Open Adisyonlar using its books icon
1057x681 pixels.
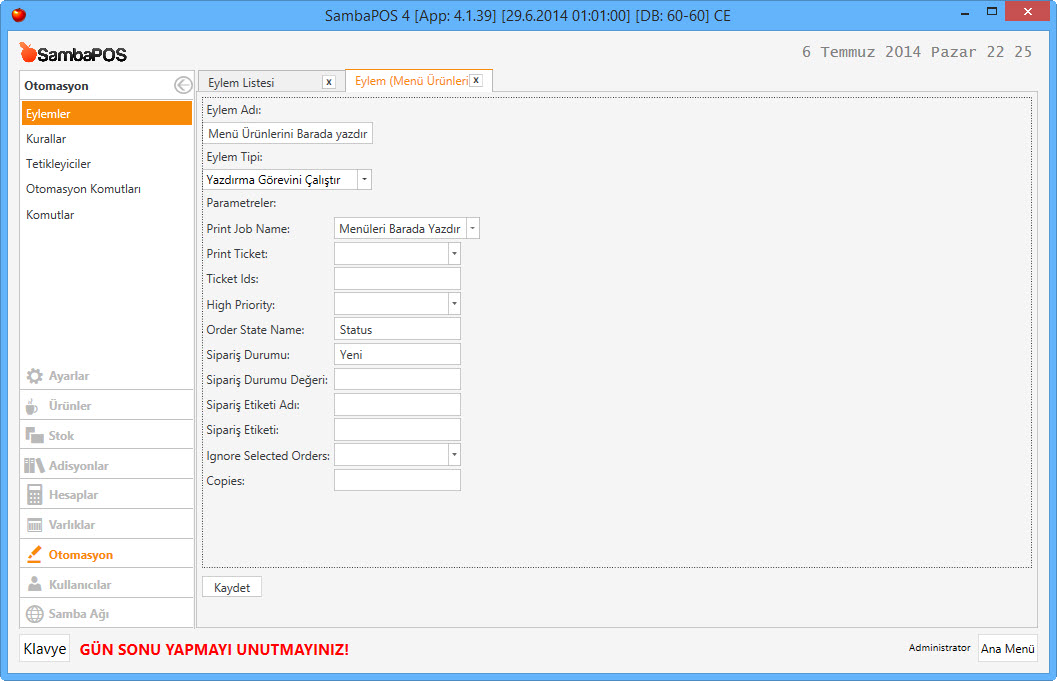(x=34, y=466)
